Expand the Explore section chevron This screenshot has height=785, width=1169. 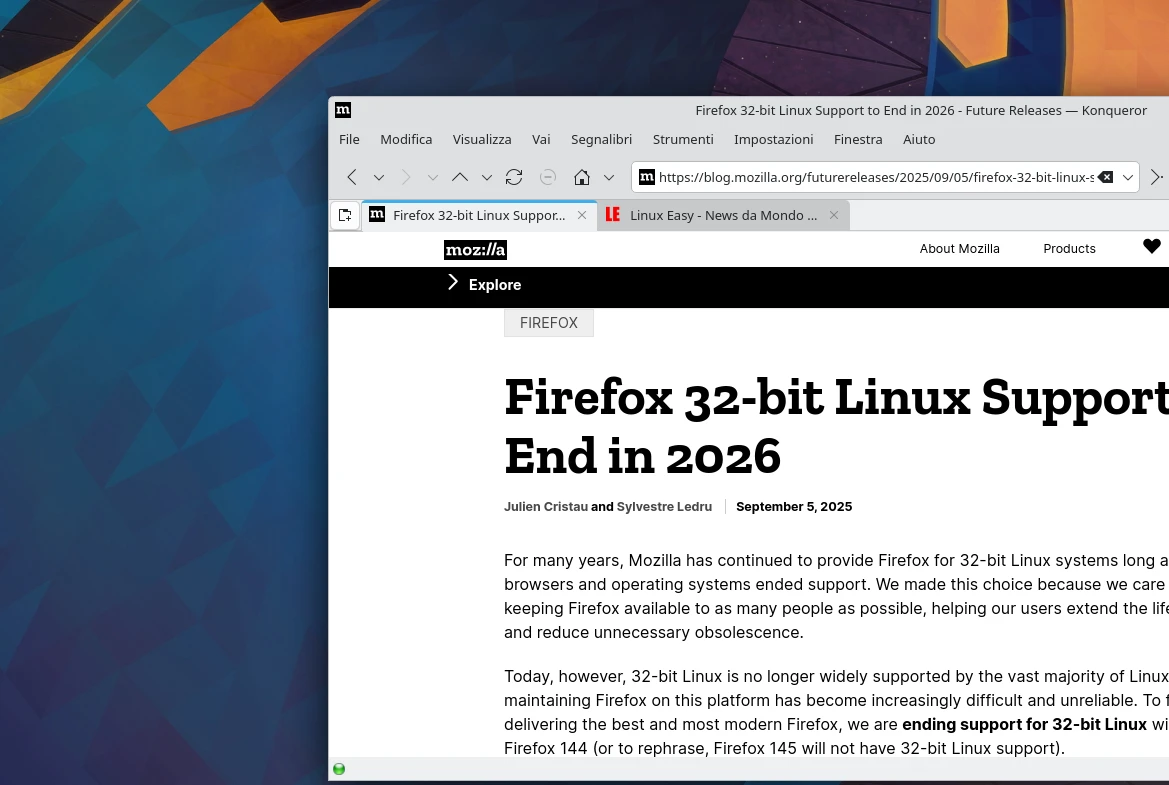(453, 283)
